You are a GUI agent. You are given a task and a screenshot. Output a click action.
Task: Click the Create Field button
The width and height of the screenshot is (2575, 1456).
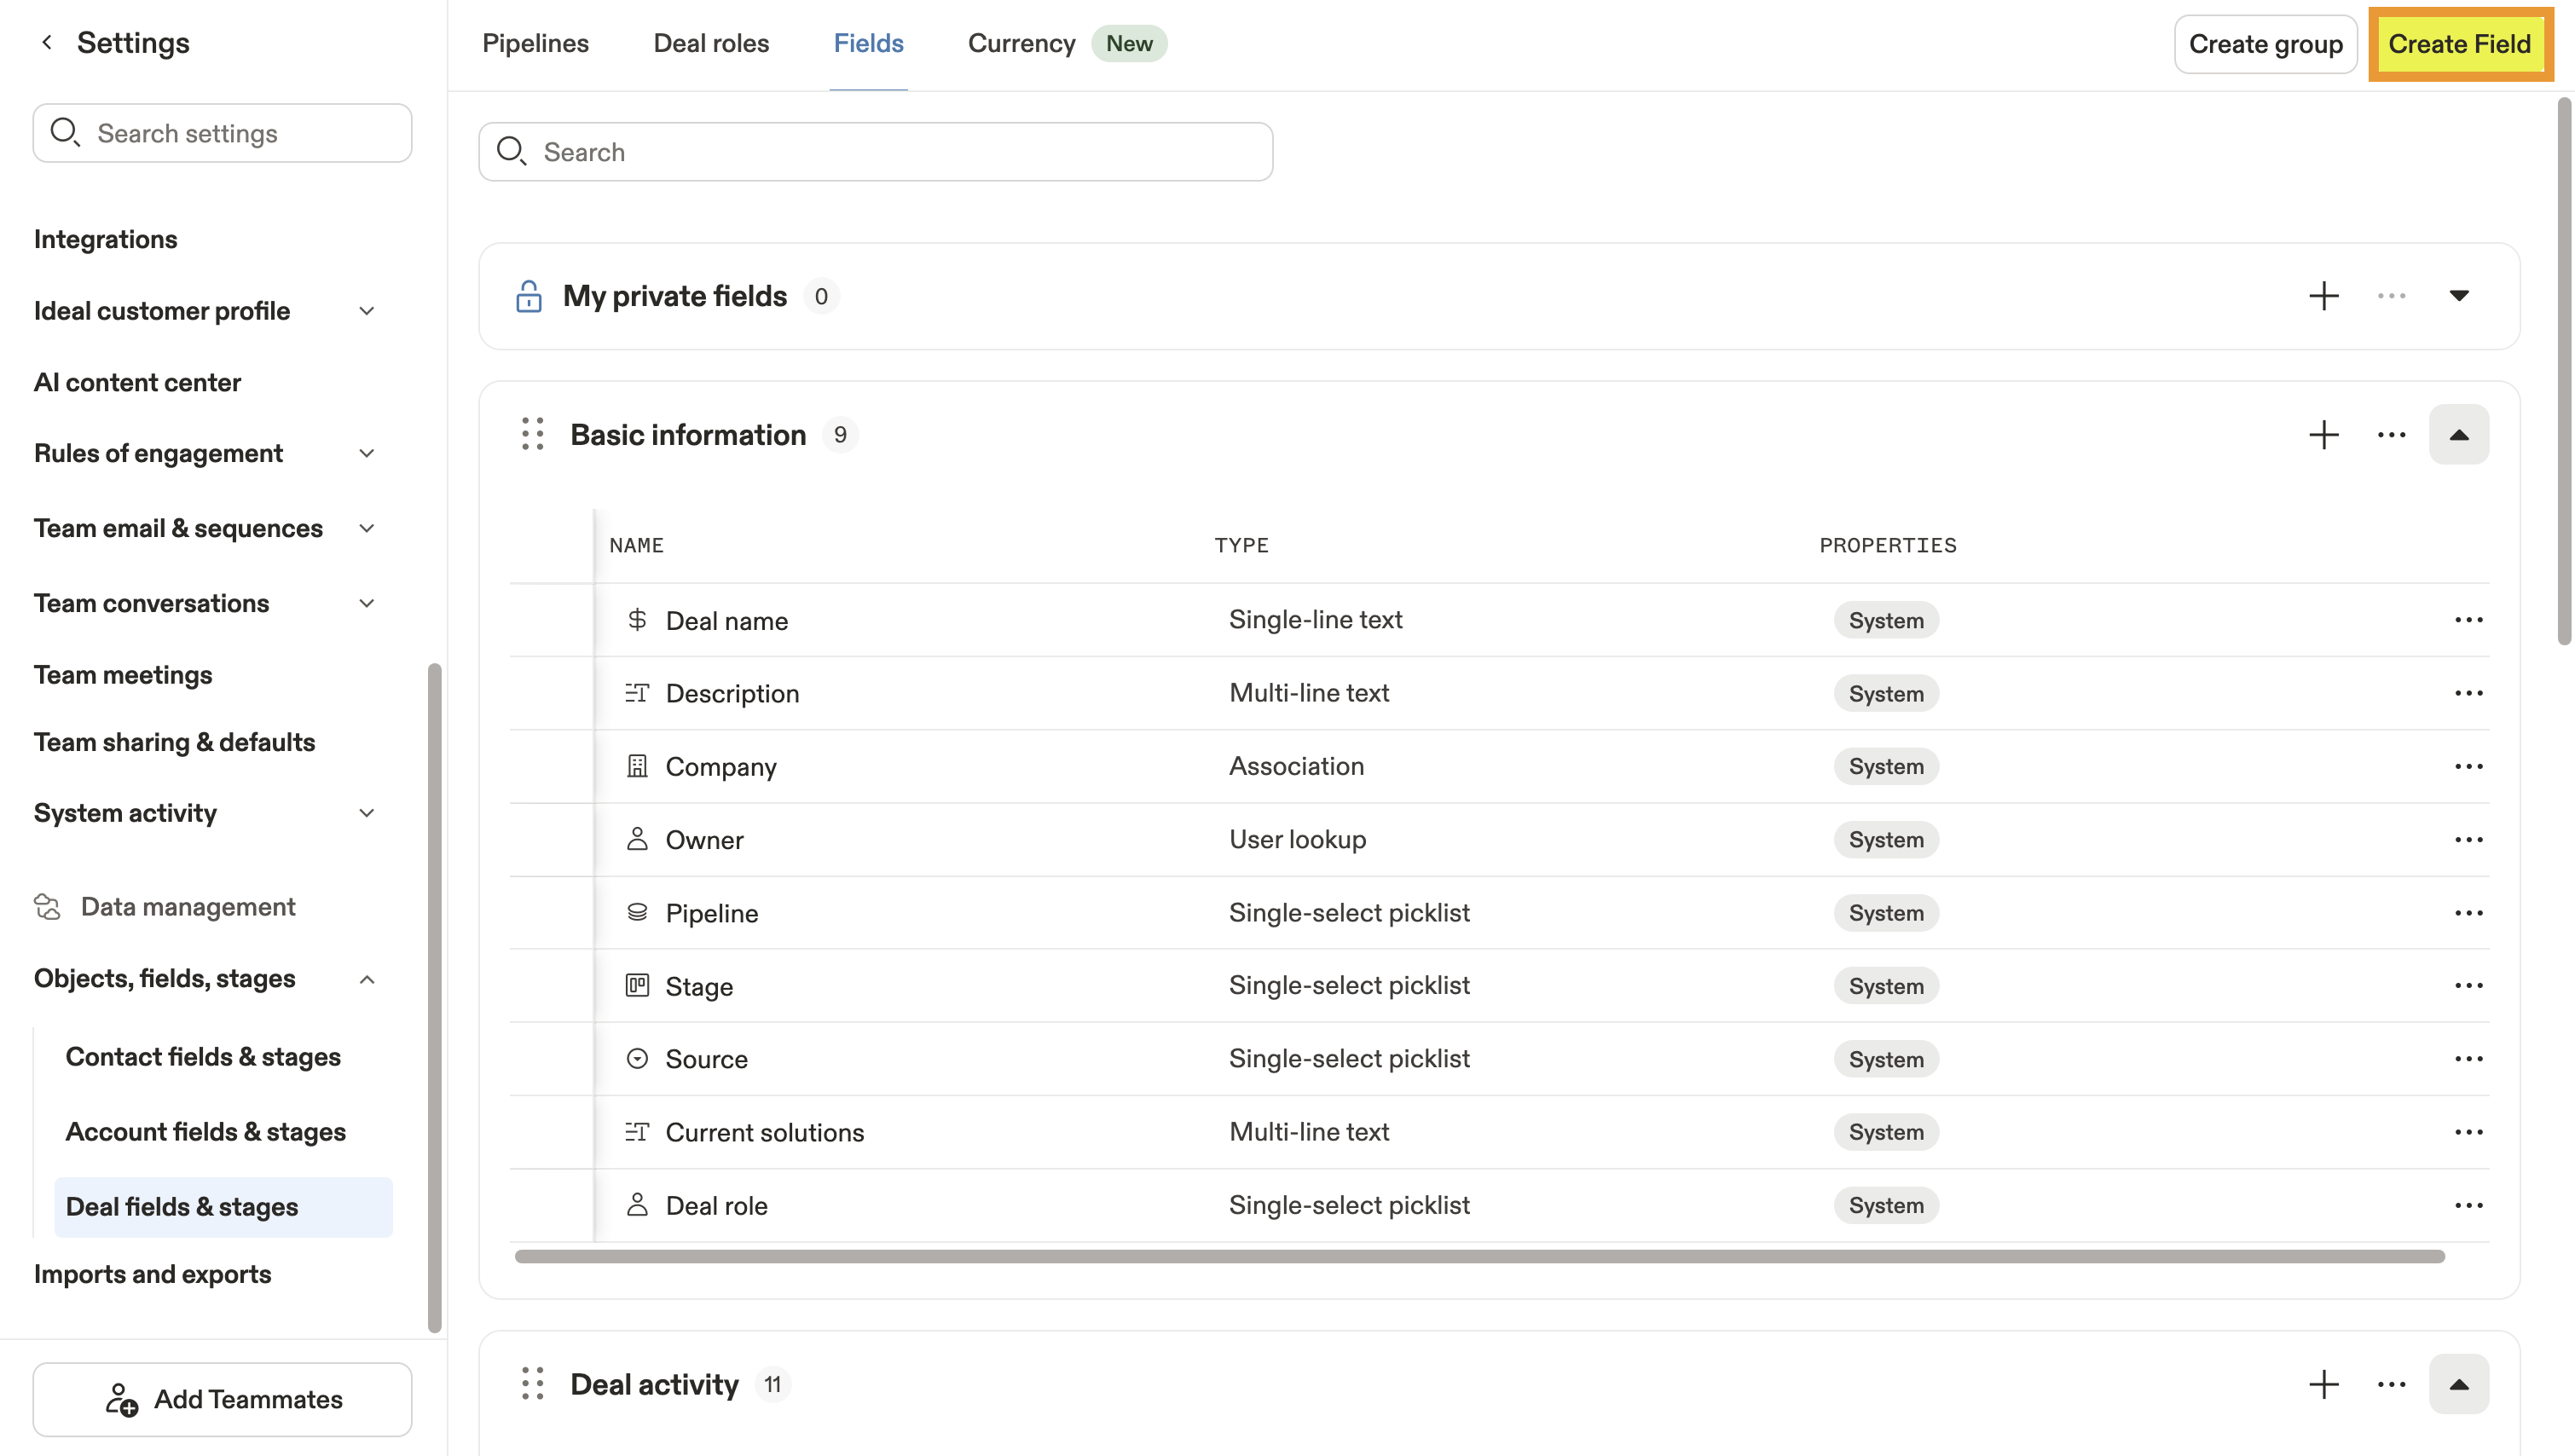(2459, 44)
